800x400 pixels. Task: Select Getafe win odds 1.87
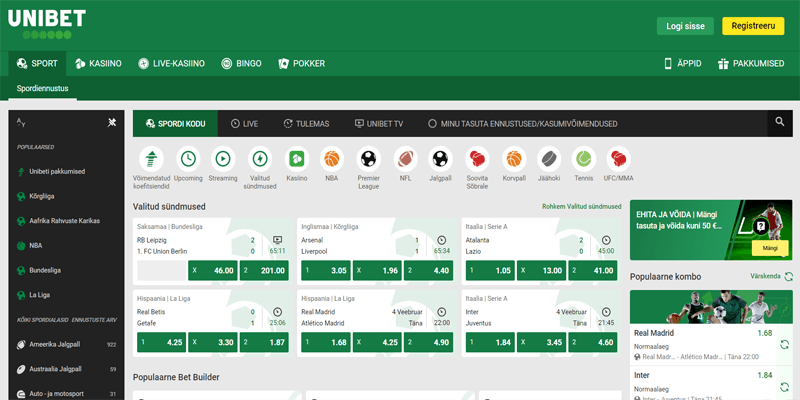tap(264, 342)
